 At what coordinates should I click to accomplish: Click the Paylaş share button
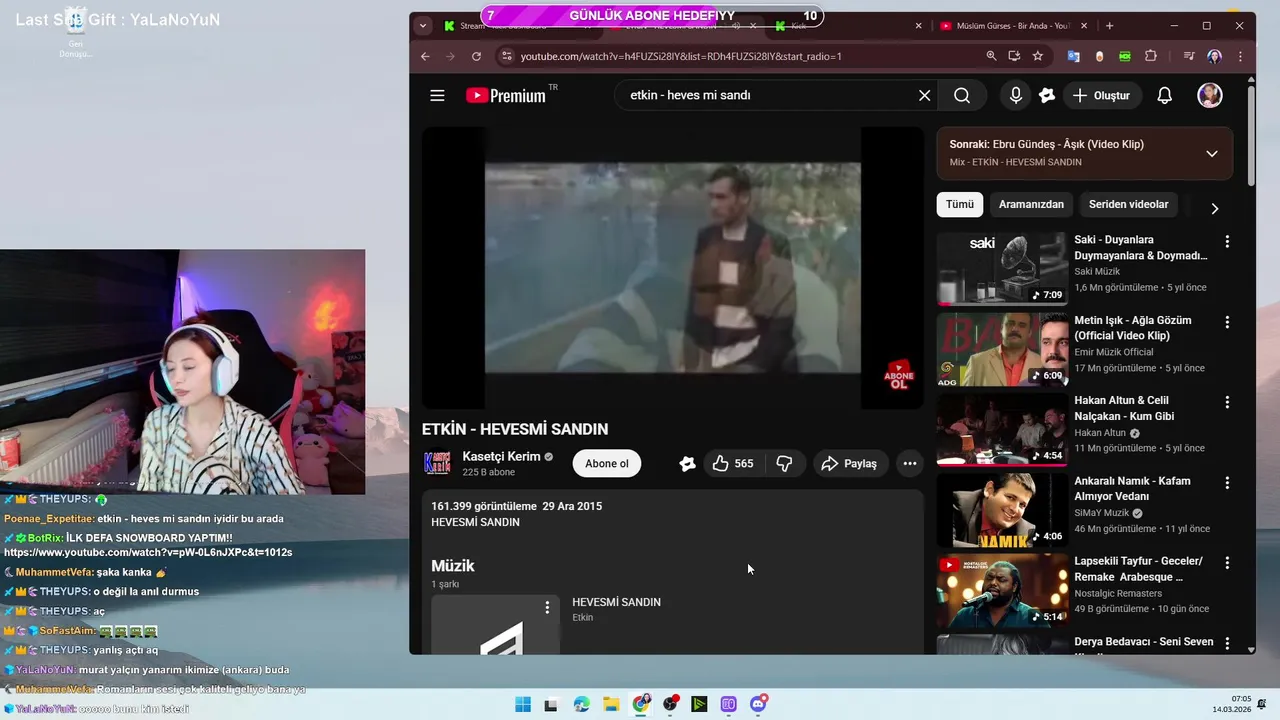click(x=849, y=464)
